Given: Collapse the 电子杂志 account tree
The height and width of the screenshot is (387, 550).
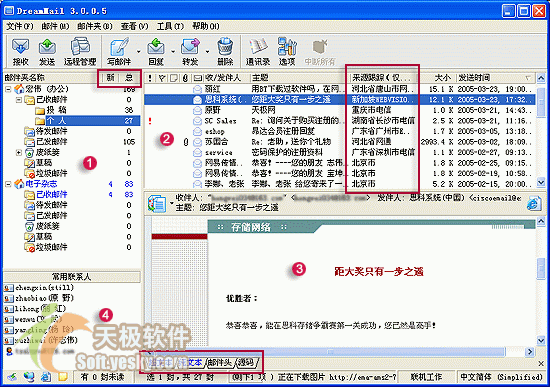Looking at the screenshot, I should (8, 184).
